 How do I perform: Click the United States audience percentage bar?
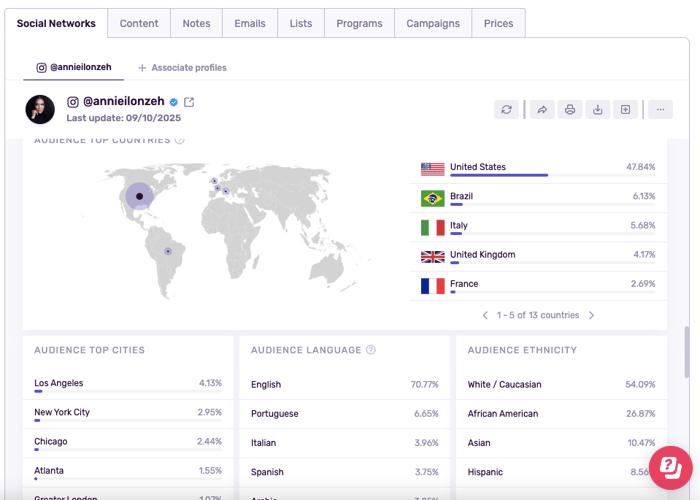click(x=499, y=175)
